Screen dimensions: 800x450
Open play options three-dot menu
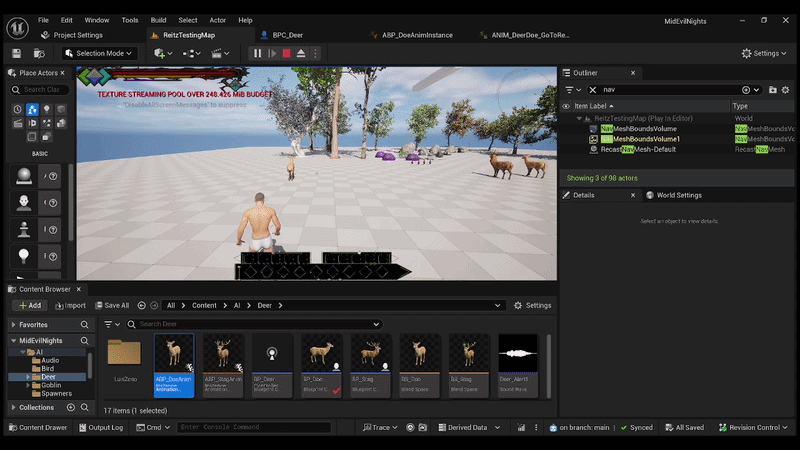pos(315,53)
